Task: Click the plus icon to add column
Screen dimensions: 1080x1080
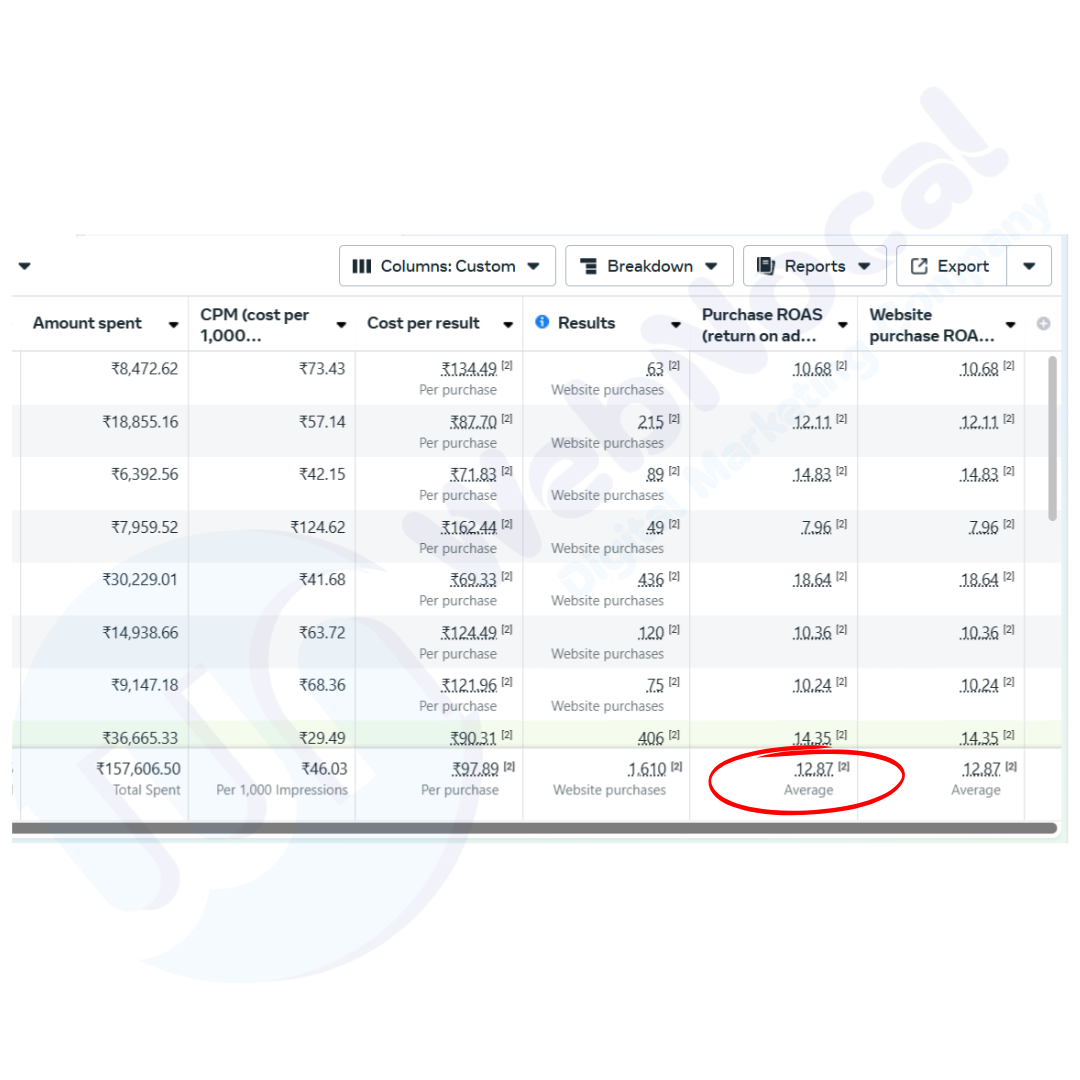Action: (1043, 324)
